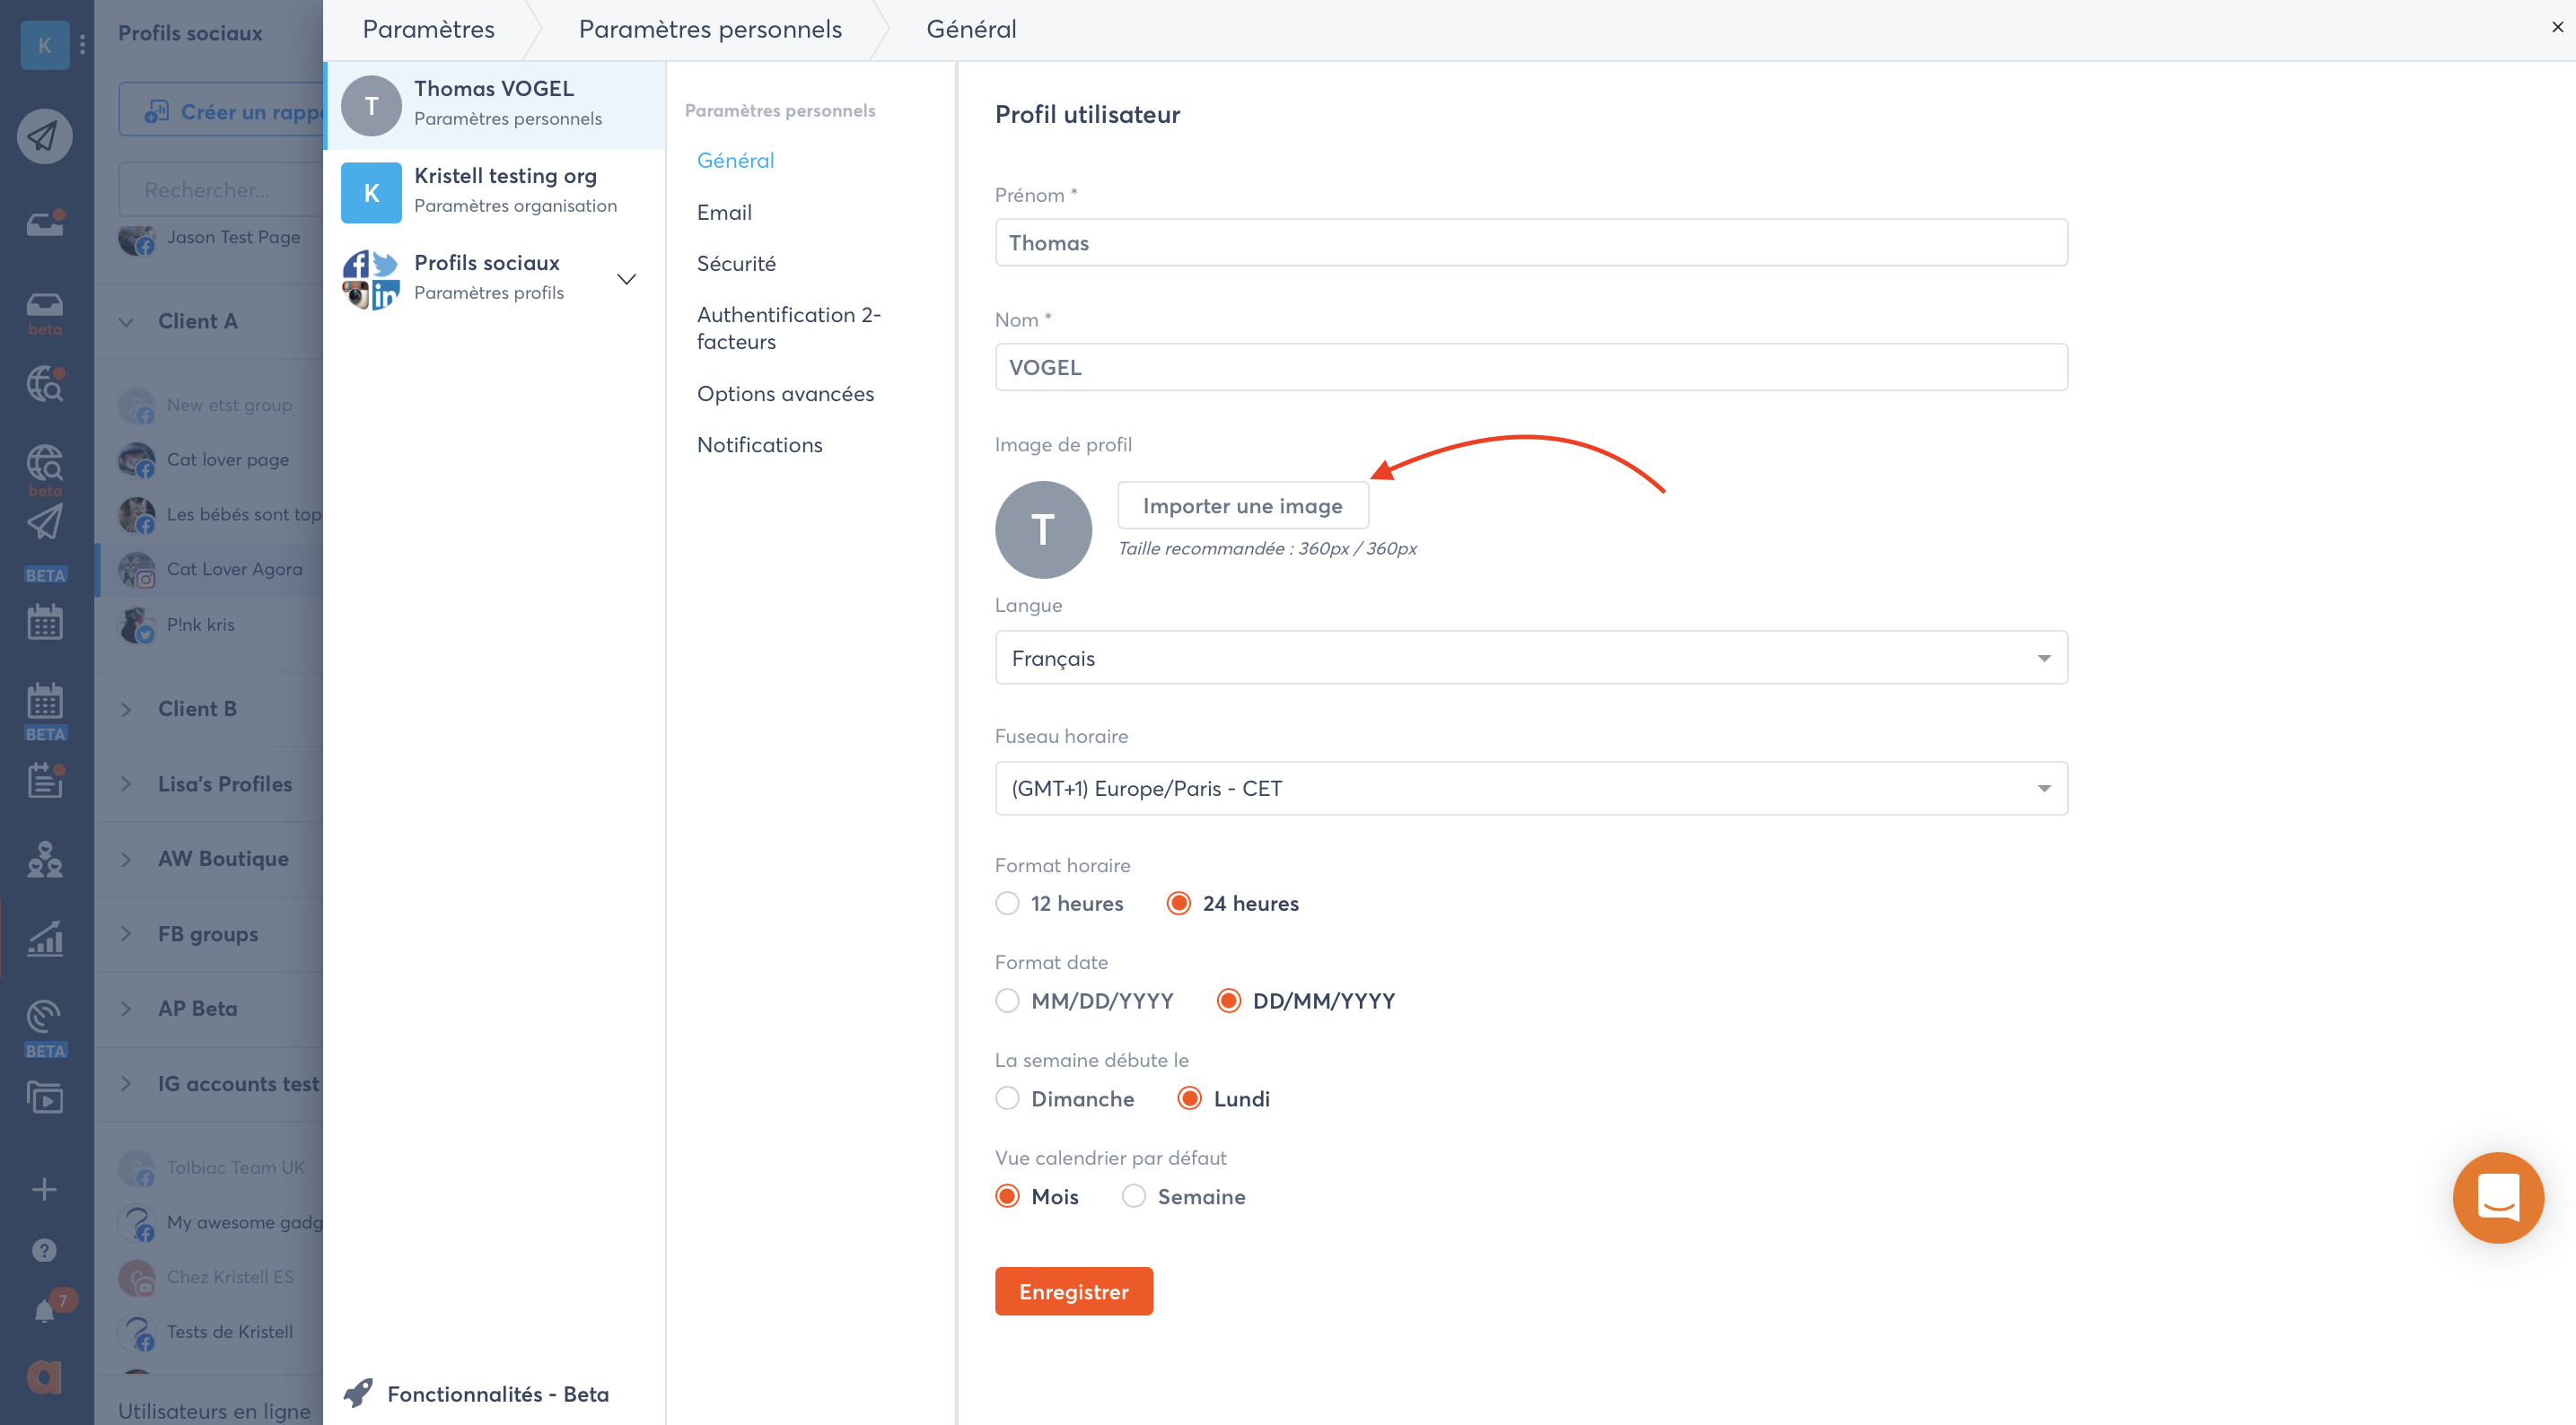
Task: Open the Langue dropdown showing Français
Action: (1530, 657)
